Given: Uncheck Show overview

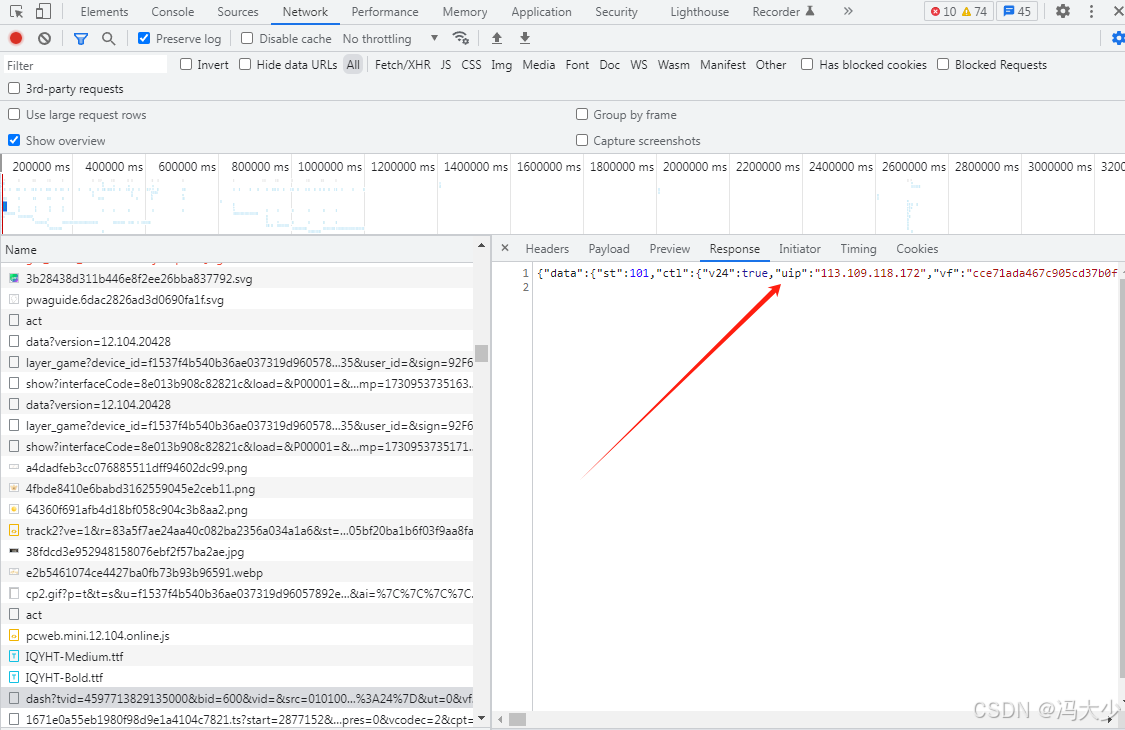Looking at the screenshot, I should (x=14, y=140).
